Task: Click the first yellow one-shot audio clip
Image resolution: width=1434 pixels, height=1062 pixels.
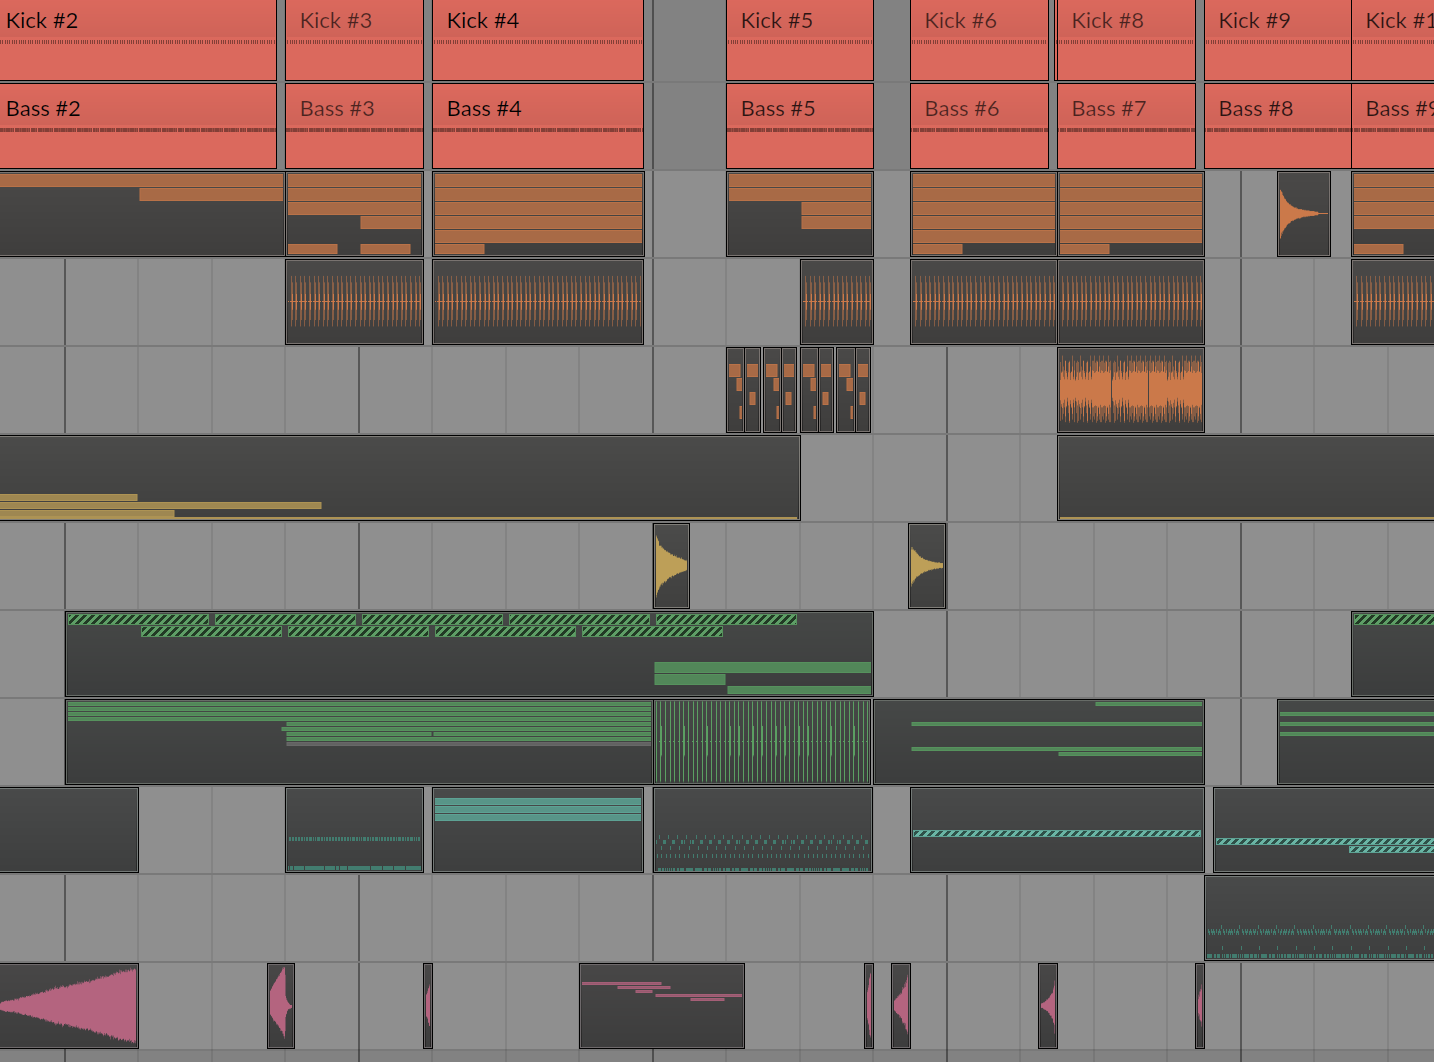Action: pyautogui.click(x=671, y=566)
